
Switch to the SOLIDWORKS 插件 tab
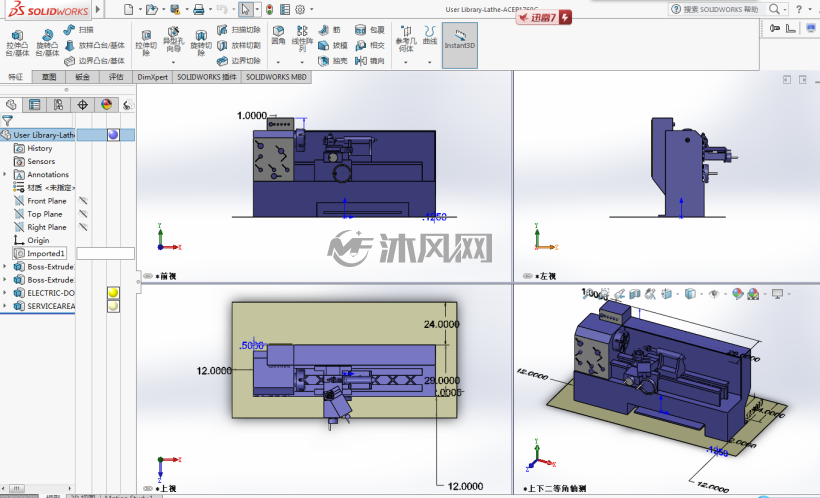207,77
